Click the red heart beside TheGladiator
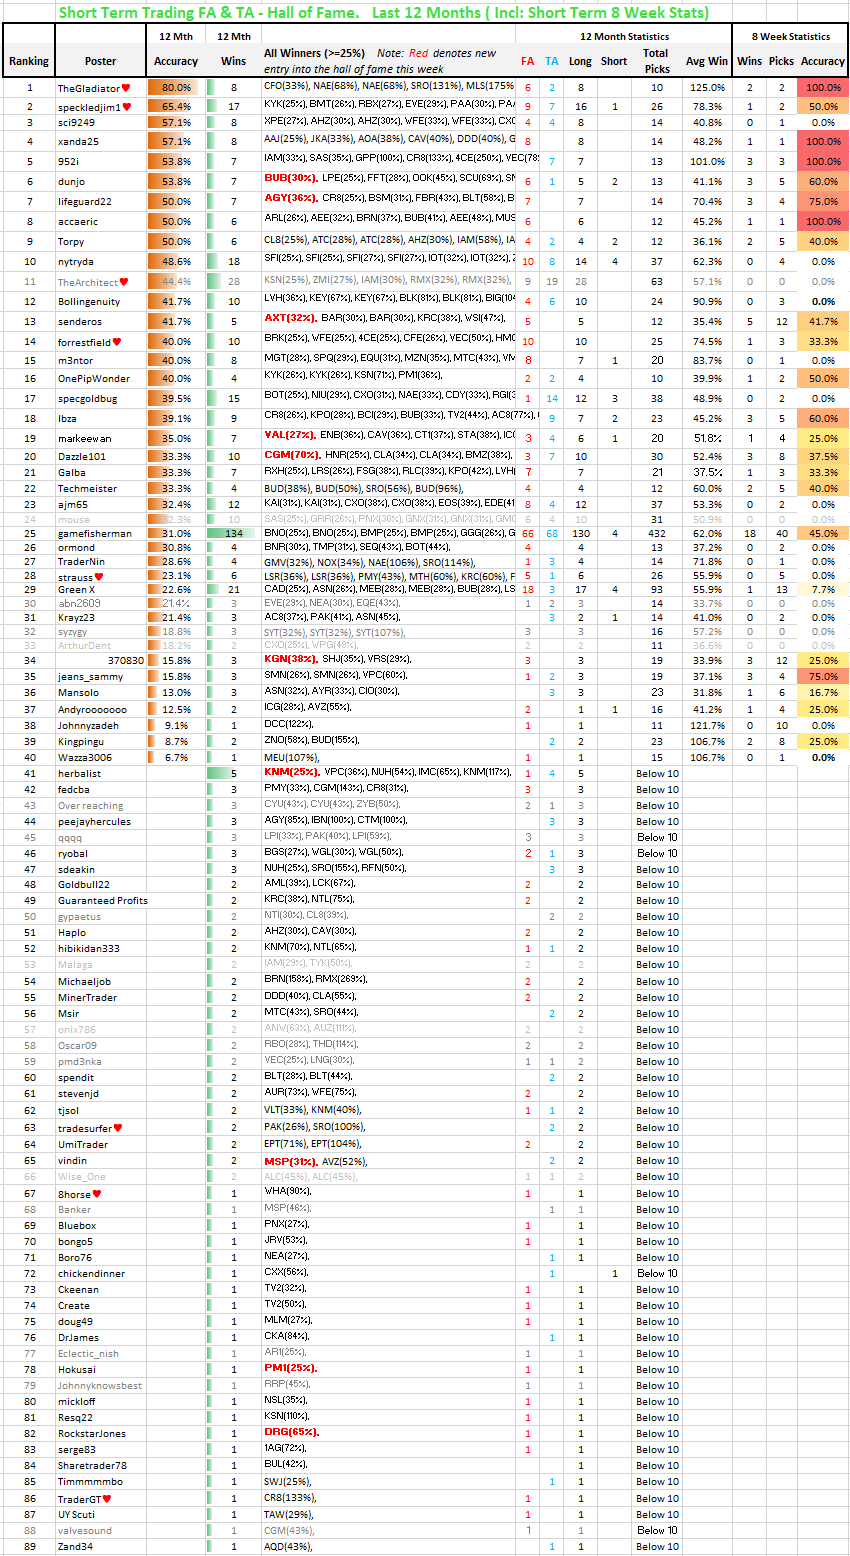 pyautogui.click(x=126, y=89)
